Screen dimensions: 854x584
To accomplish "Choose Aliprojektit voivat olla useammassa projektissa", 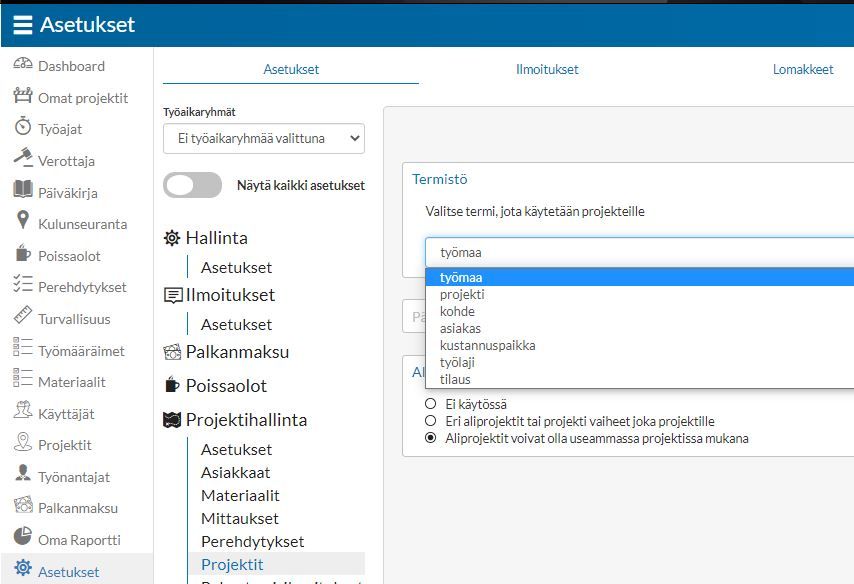I will tap(430, 438).
